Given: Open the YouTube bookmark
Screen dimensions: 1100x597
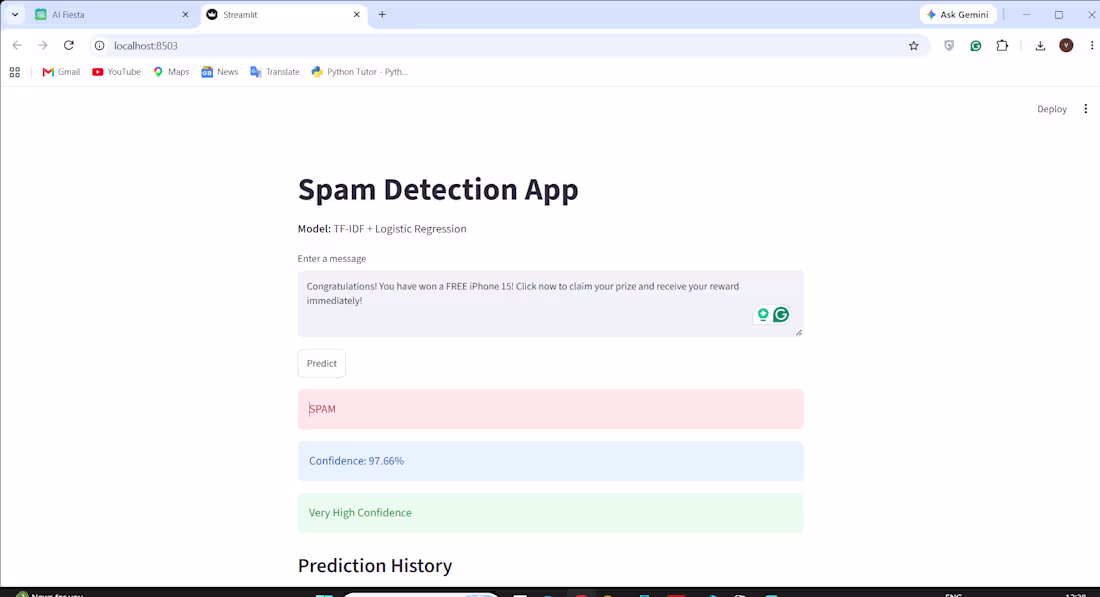Looking at the screenshot, I should (116, 72).
